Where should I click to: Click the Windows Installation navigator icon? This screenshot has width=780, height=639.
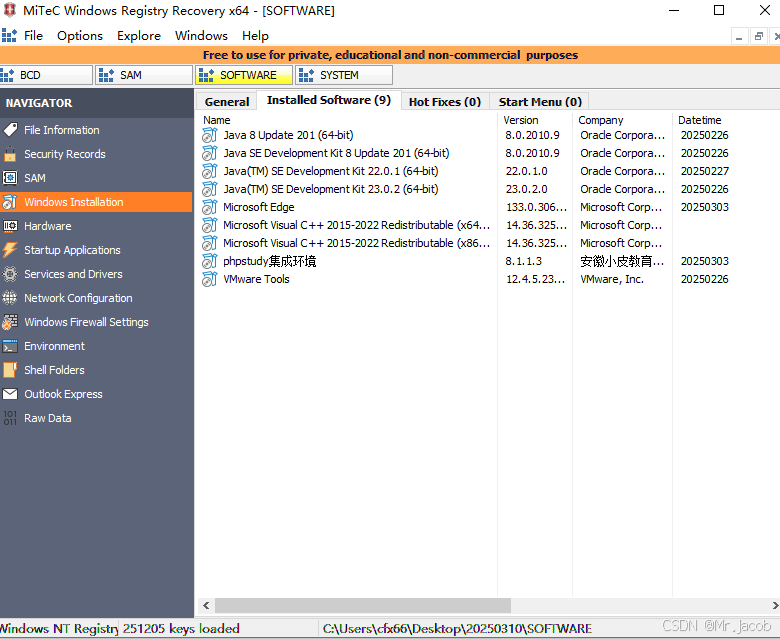(10, 202)
